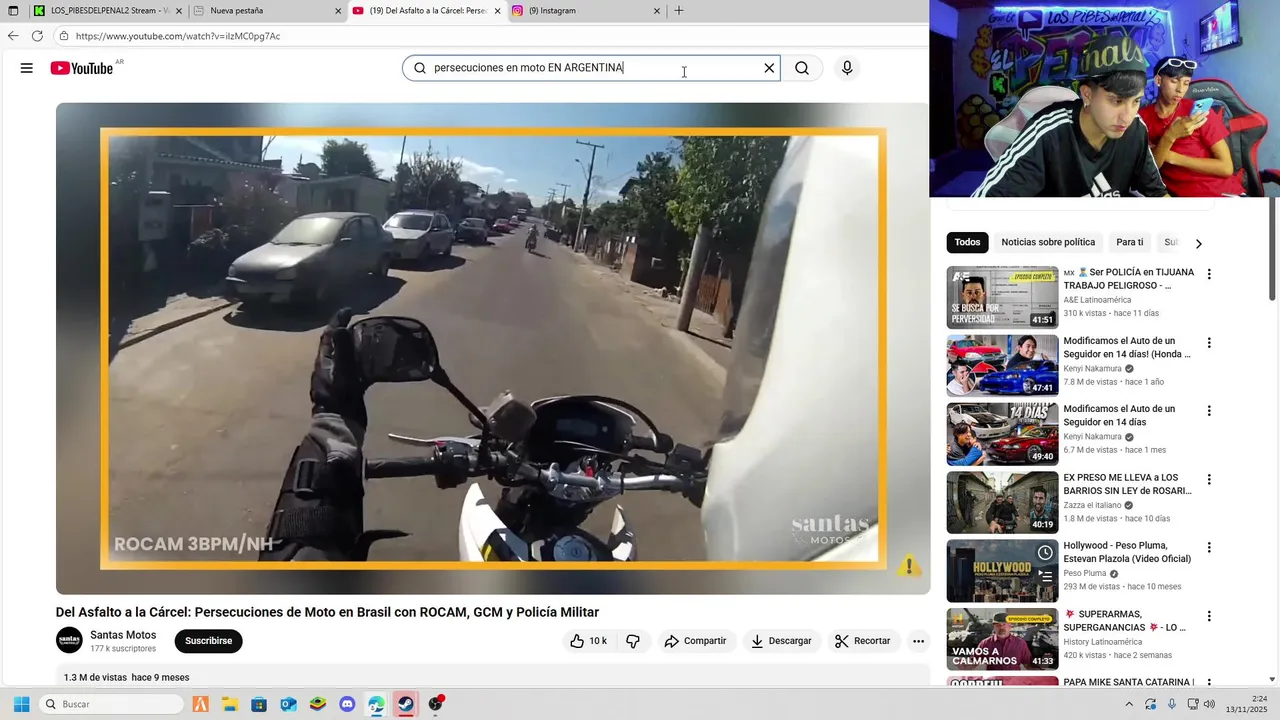Open History Latinoamérica channel link
This screenshot has height=720, width=1280.
1102,642
